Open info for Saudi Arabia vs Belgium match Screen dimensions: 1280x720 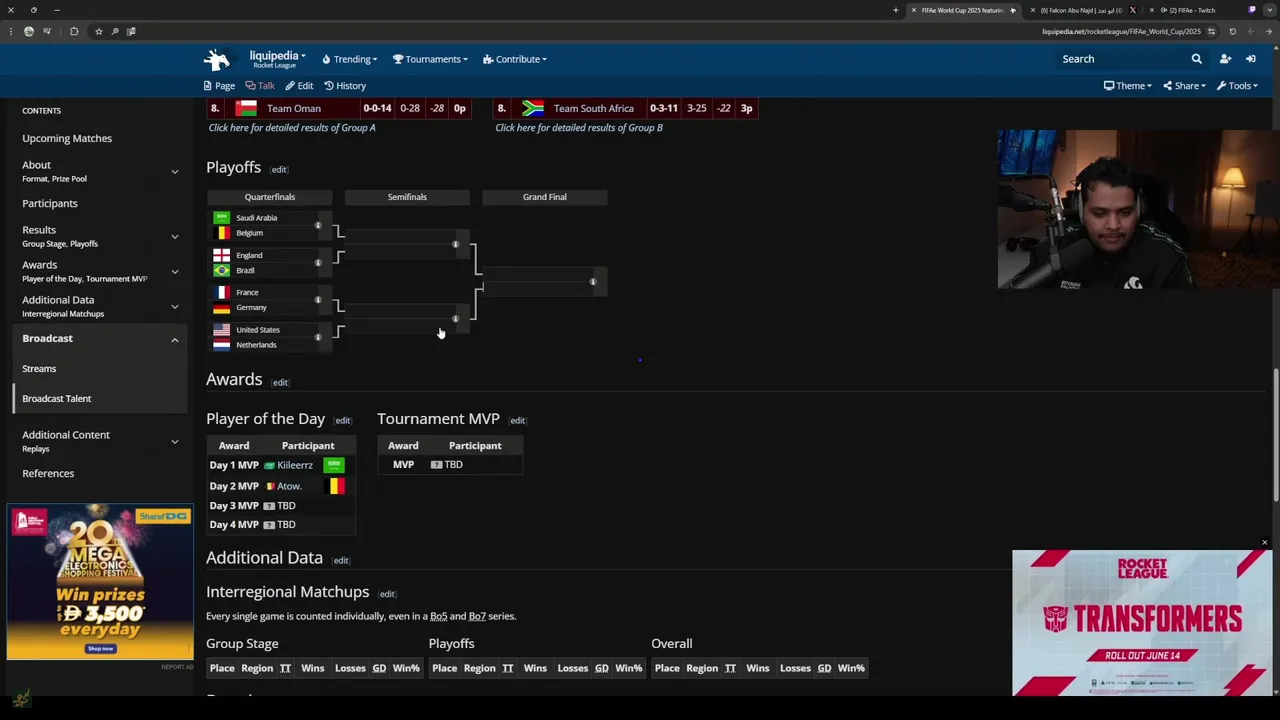tap(318, 226)
